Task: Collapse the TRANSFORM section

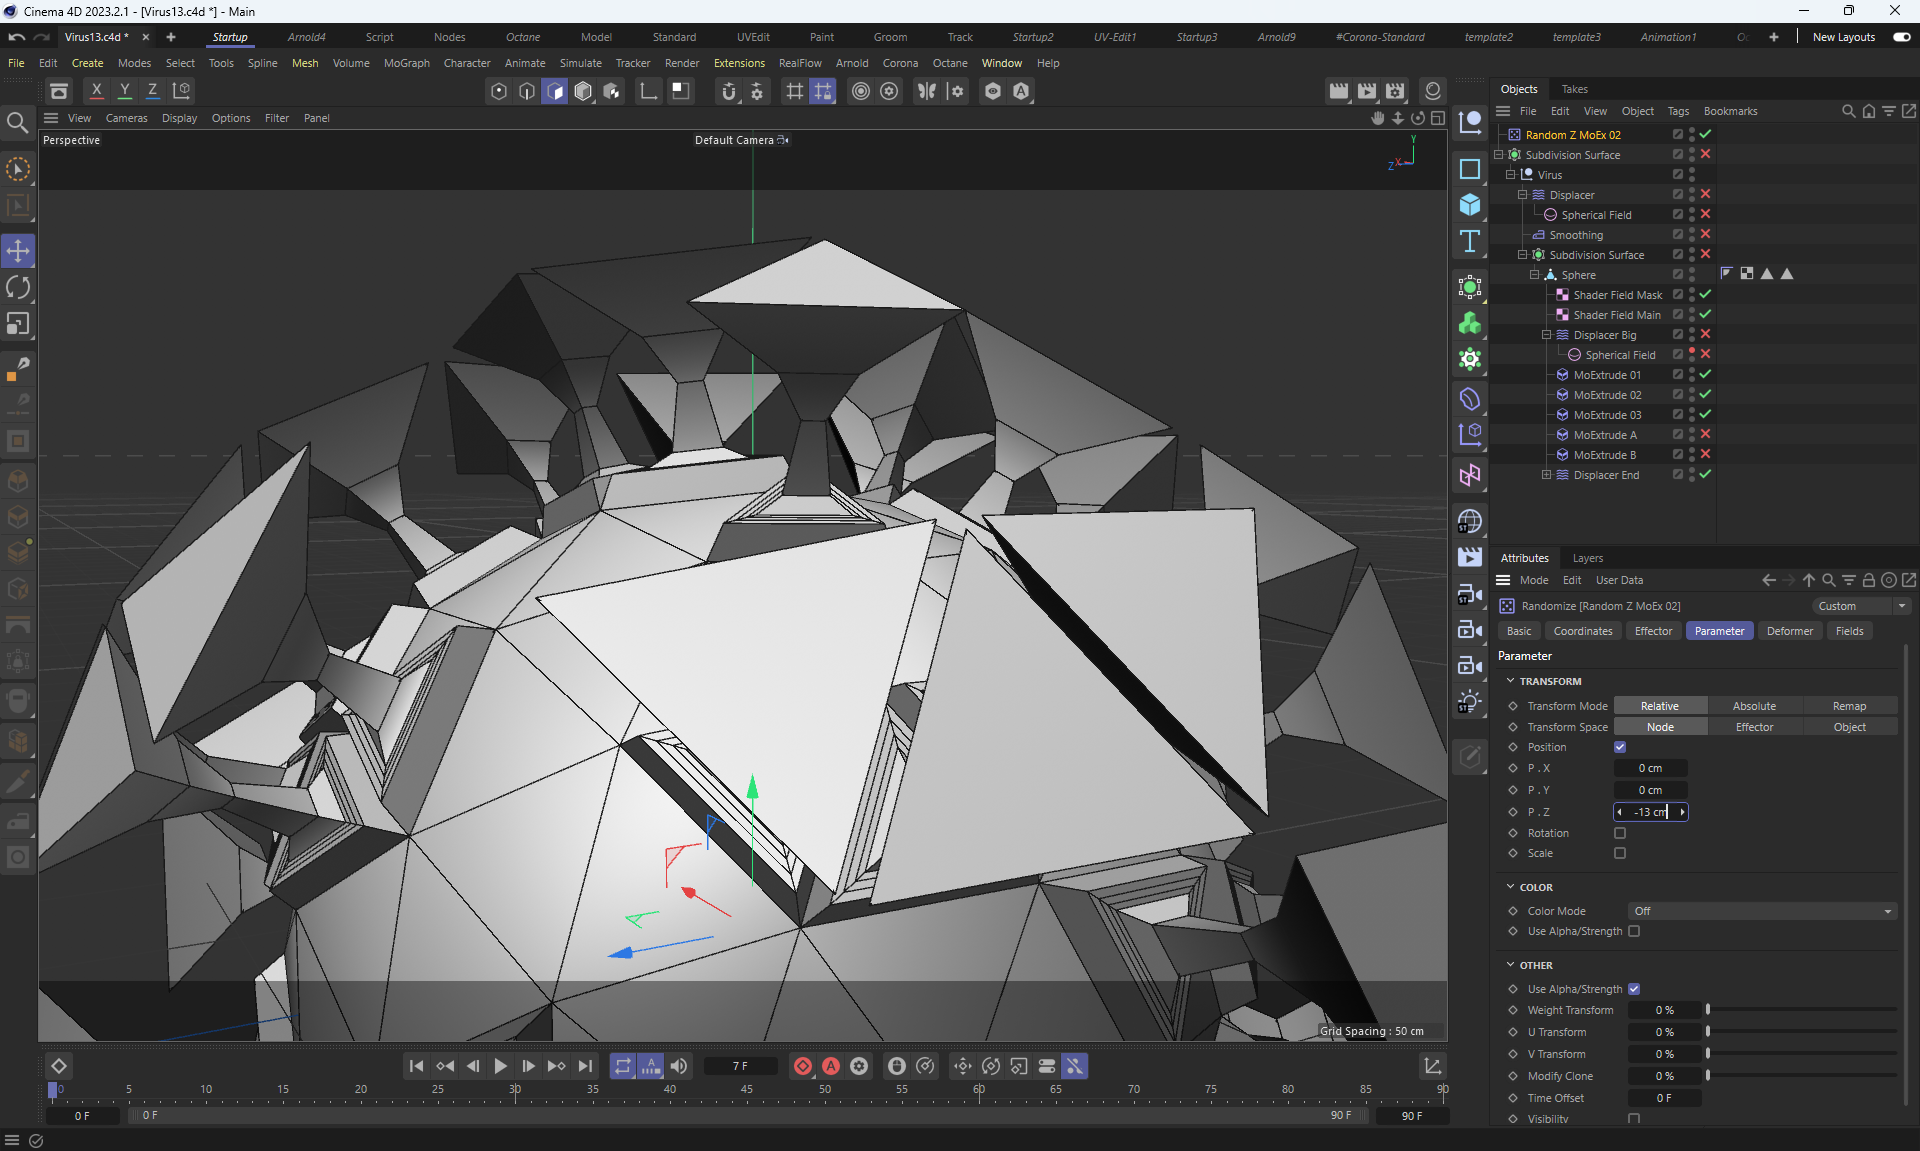Action: tap(1510, 681)
